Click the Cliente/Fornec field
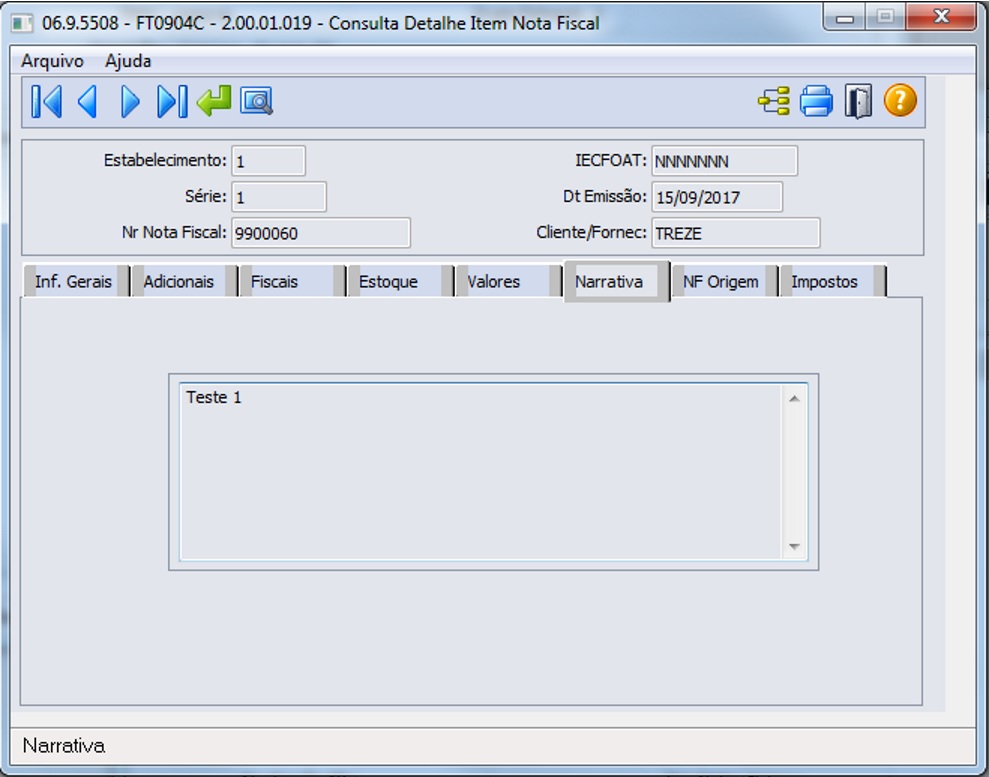This screenshot has height=777, width=989. tap(735, 233)
